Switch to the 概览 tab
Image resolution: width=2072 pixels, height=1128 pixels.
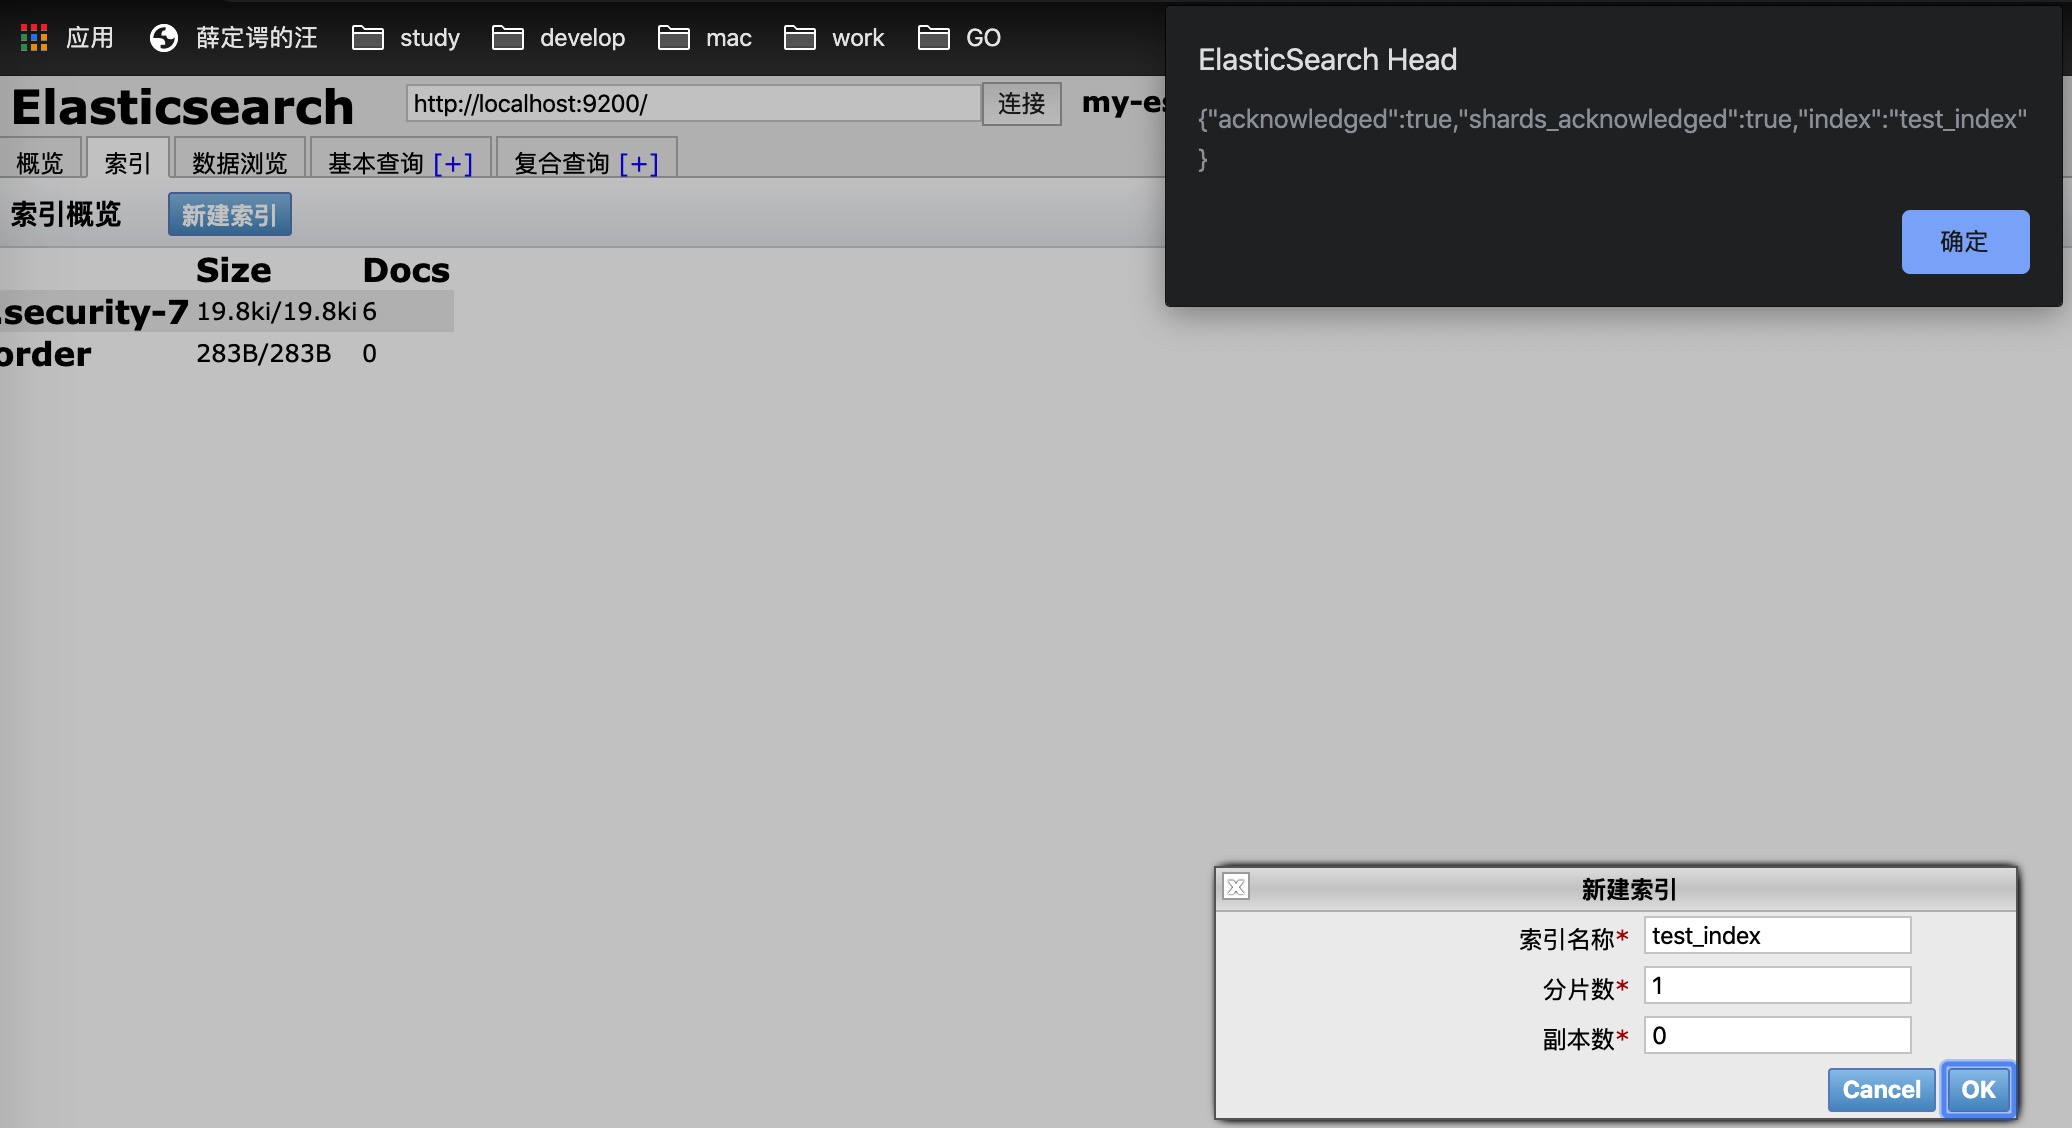coord(40,163)
